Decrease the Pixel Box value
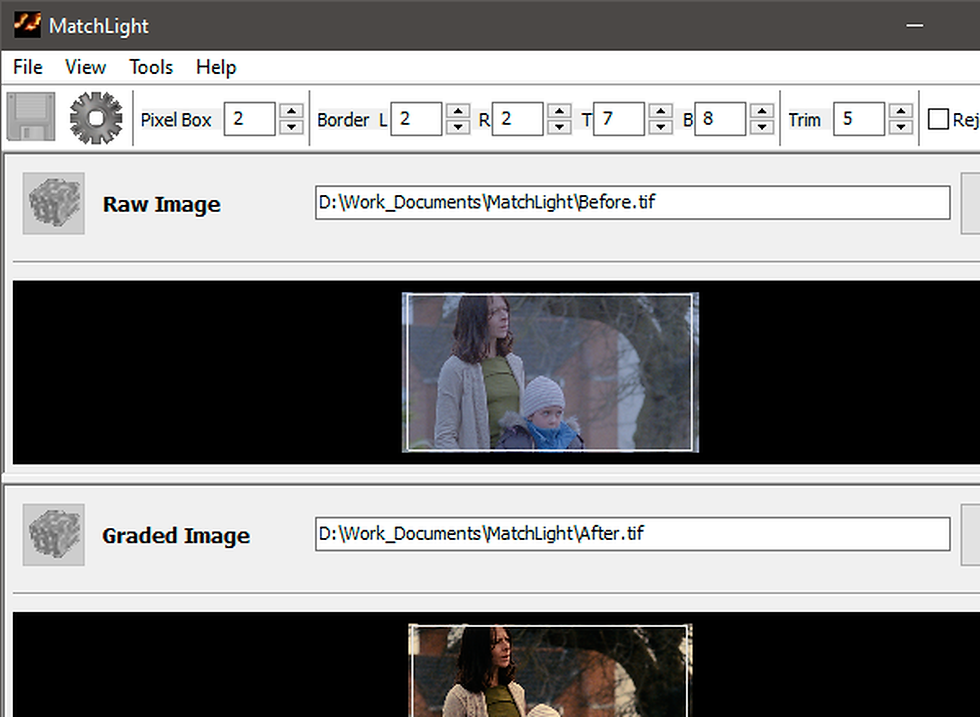Image resolution: width=980 pixels, height=717 pixels. click(x=291, y=126)
